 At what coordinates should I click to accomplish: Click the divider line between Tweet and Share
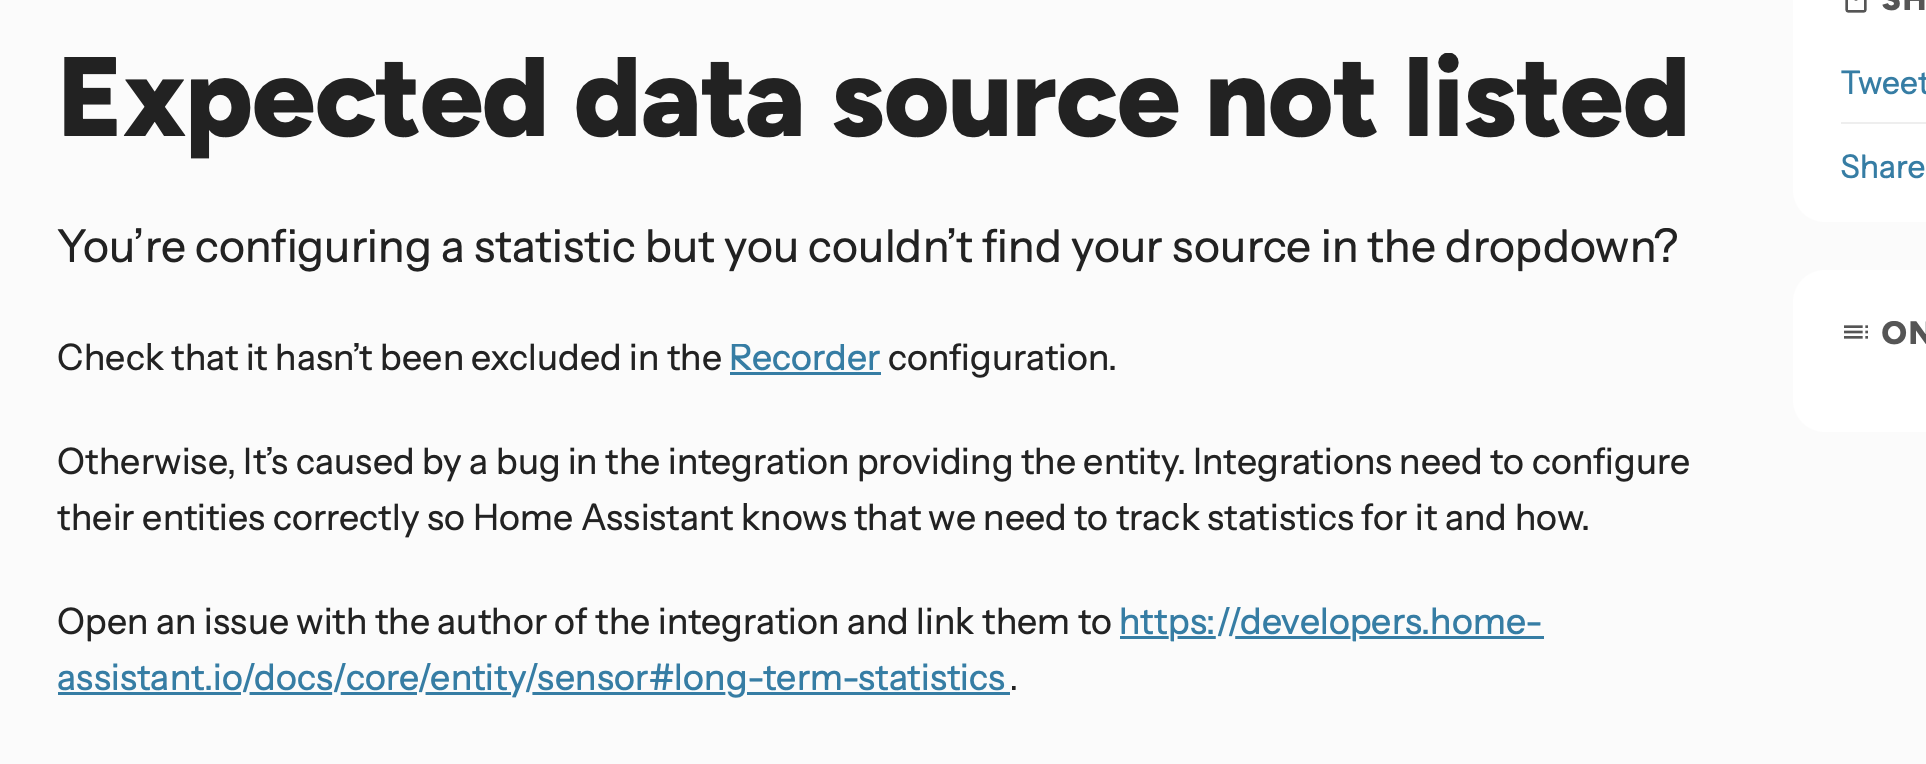pyautogui.click(x=1882, y=123)
